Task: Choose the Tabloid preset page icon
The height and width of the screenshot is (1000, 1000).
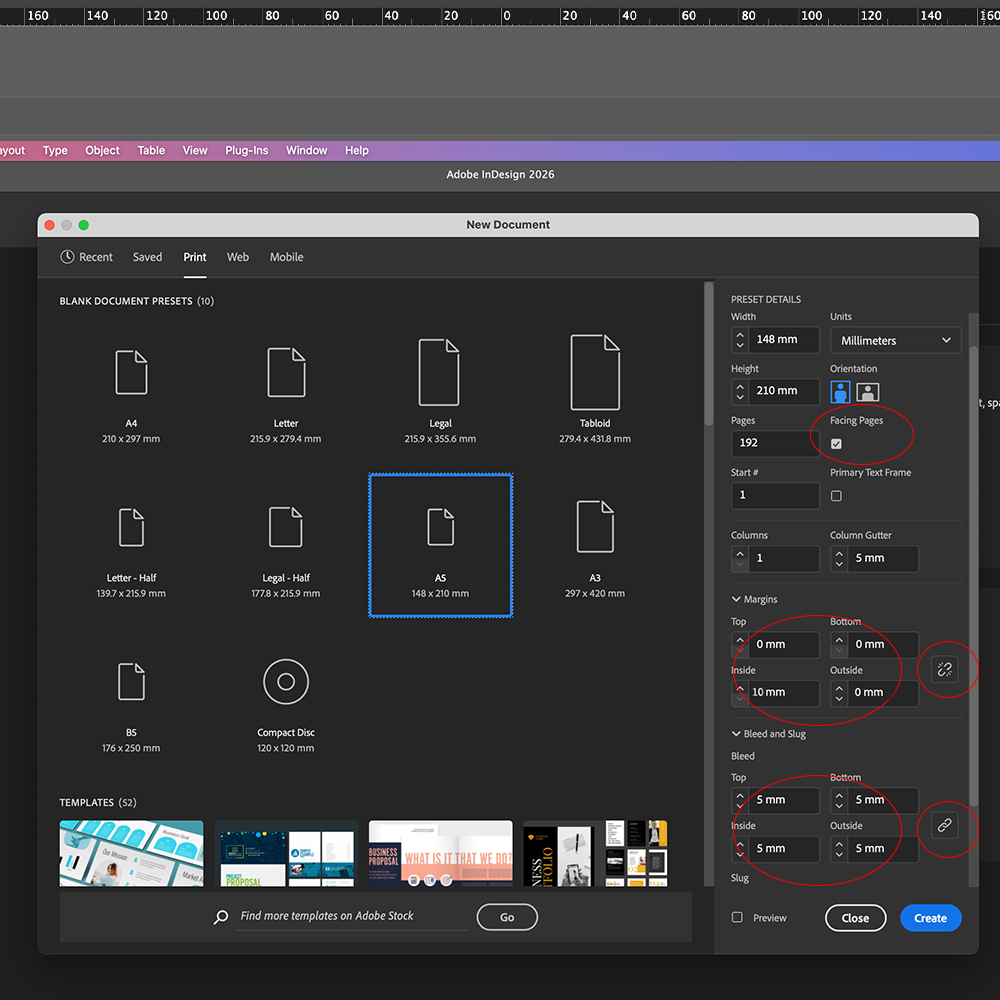Action: click(594, 372)
